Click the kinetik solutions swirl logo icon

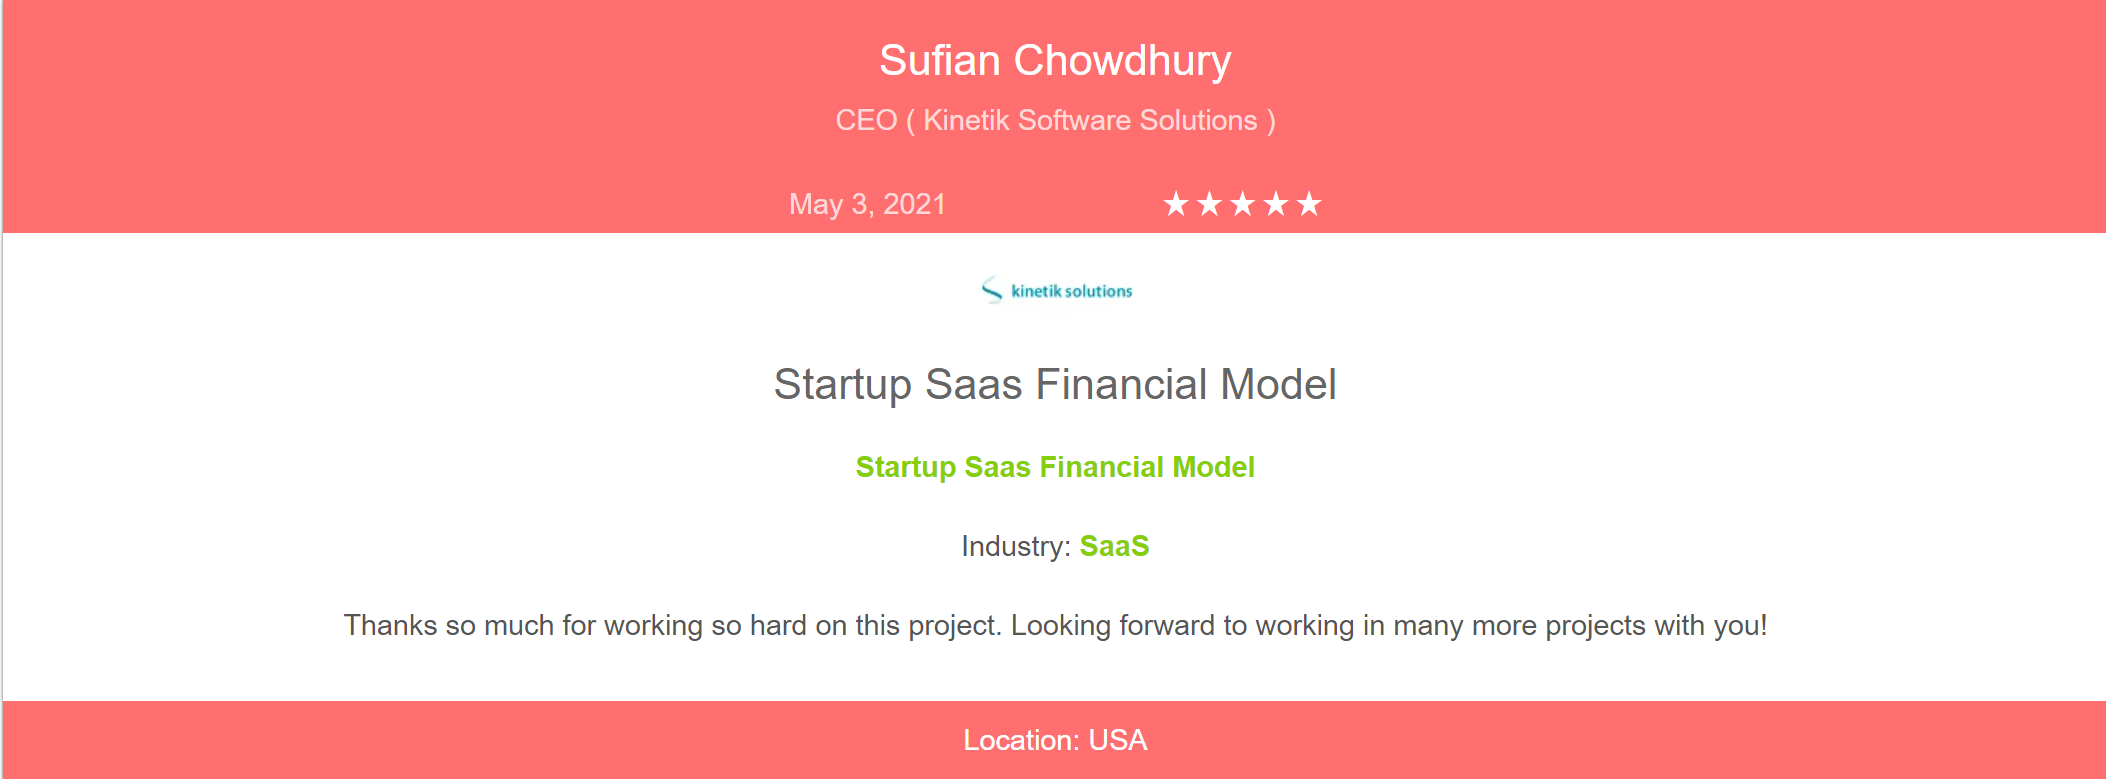click(x=991, y=290)
